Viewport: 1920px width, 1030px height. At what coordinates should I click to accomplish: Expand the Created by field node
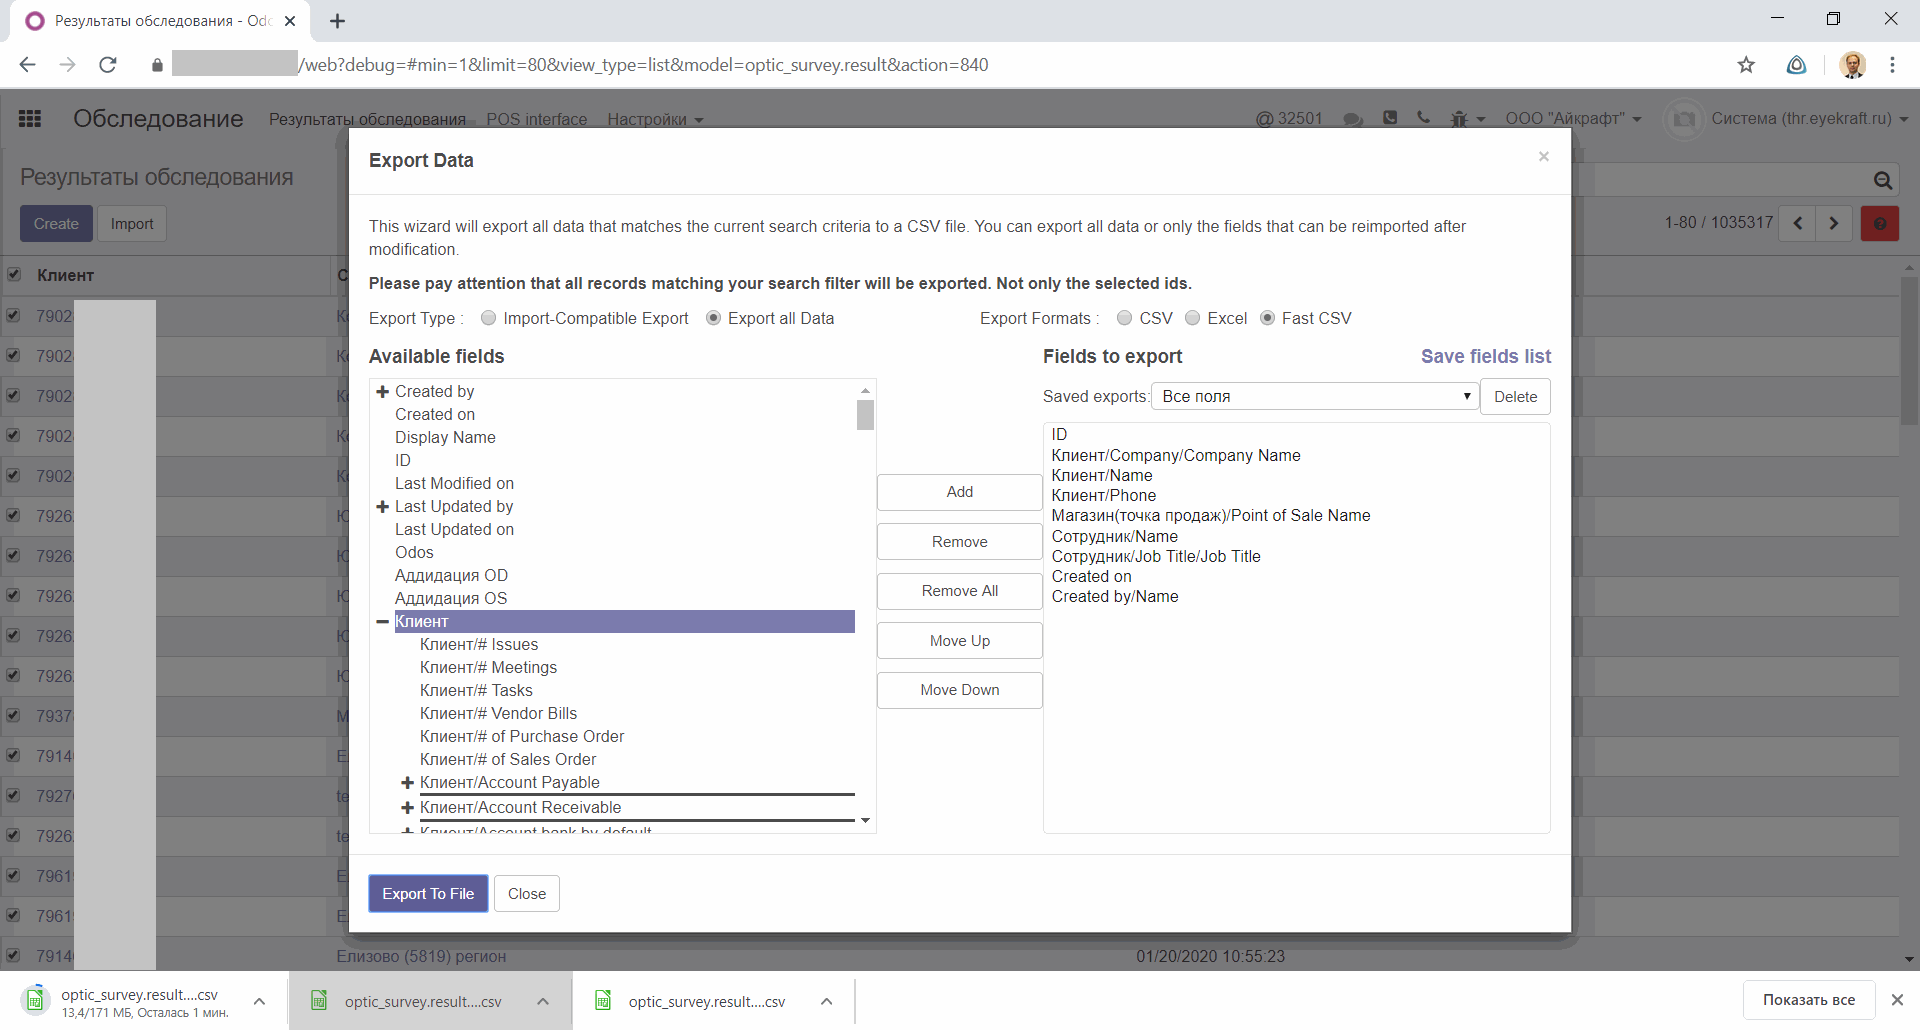(x=382, y=392)
